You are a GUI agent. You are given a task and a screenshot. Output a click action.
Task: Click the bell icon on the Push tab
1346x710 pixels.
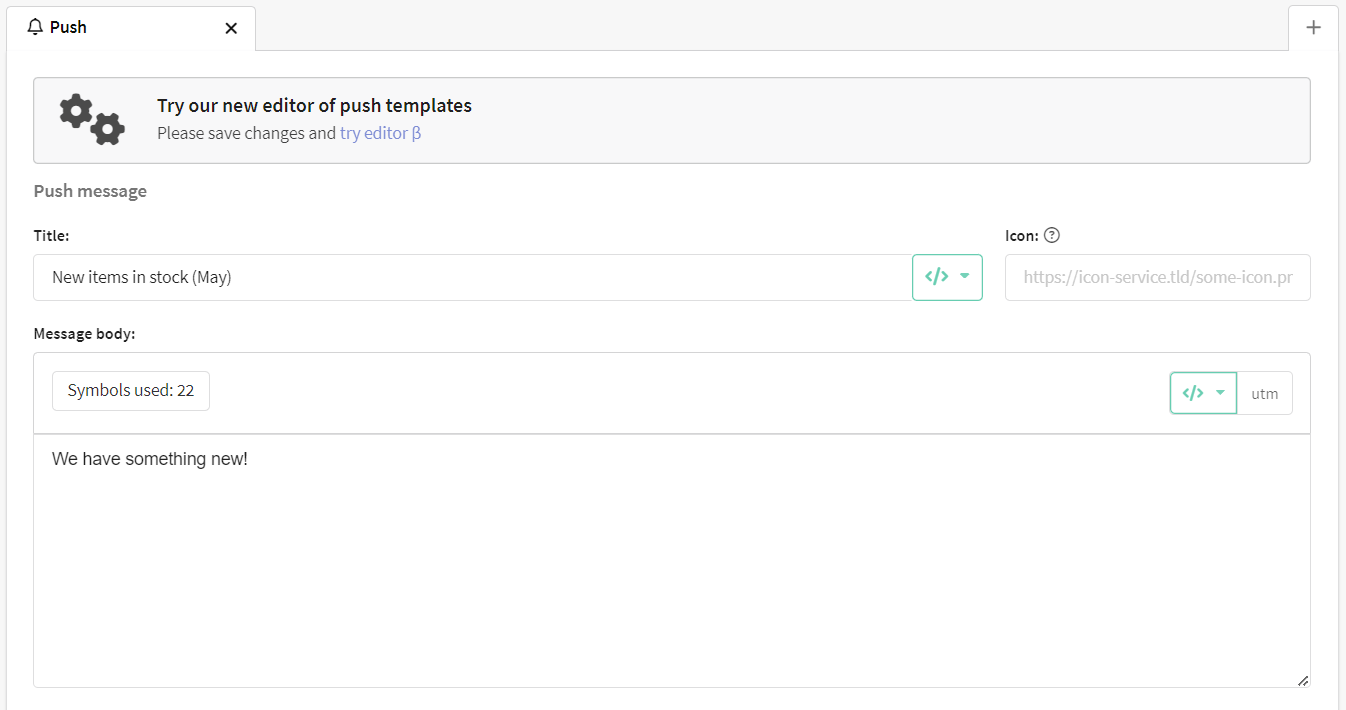pyautogui.click(x=35, y=27)
